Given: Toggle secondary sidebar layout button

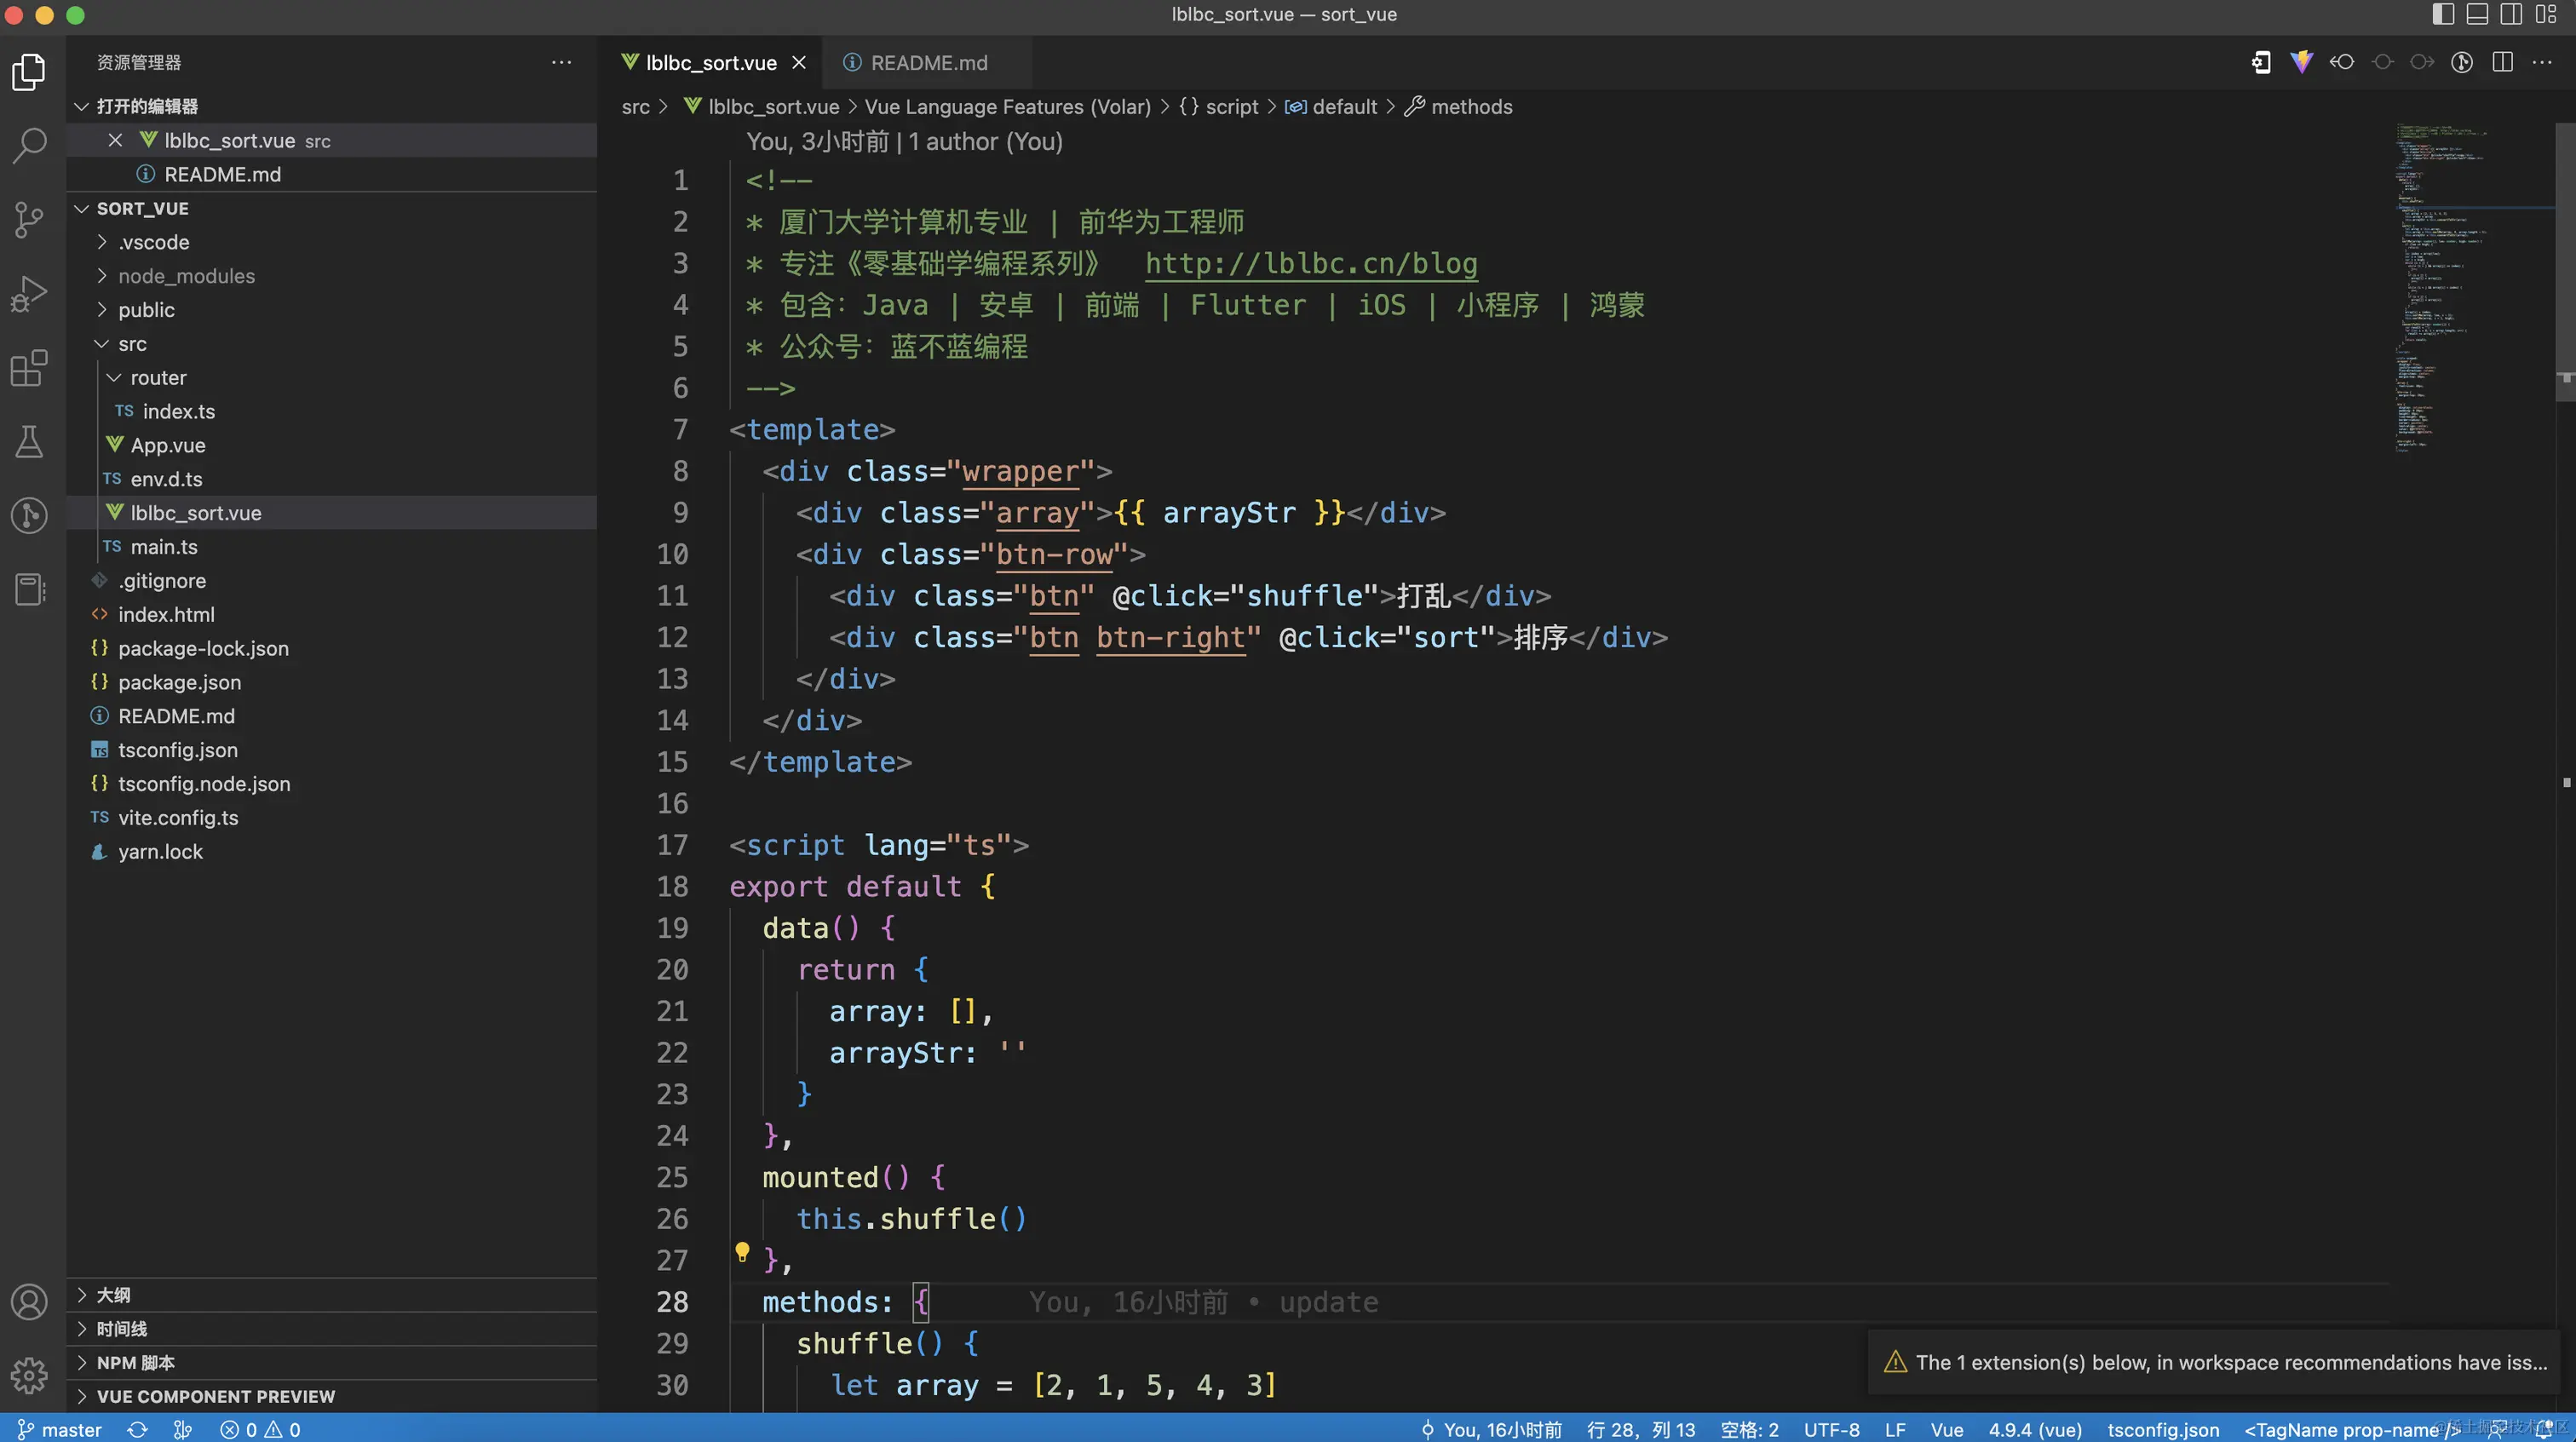Looking at the screenshot, I should click(x=2510, y=14).
